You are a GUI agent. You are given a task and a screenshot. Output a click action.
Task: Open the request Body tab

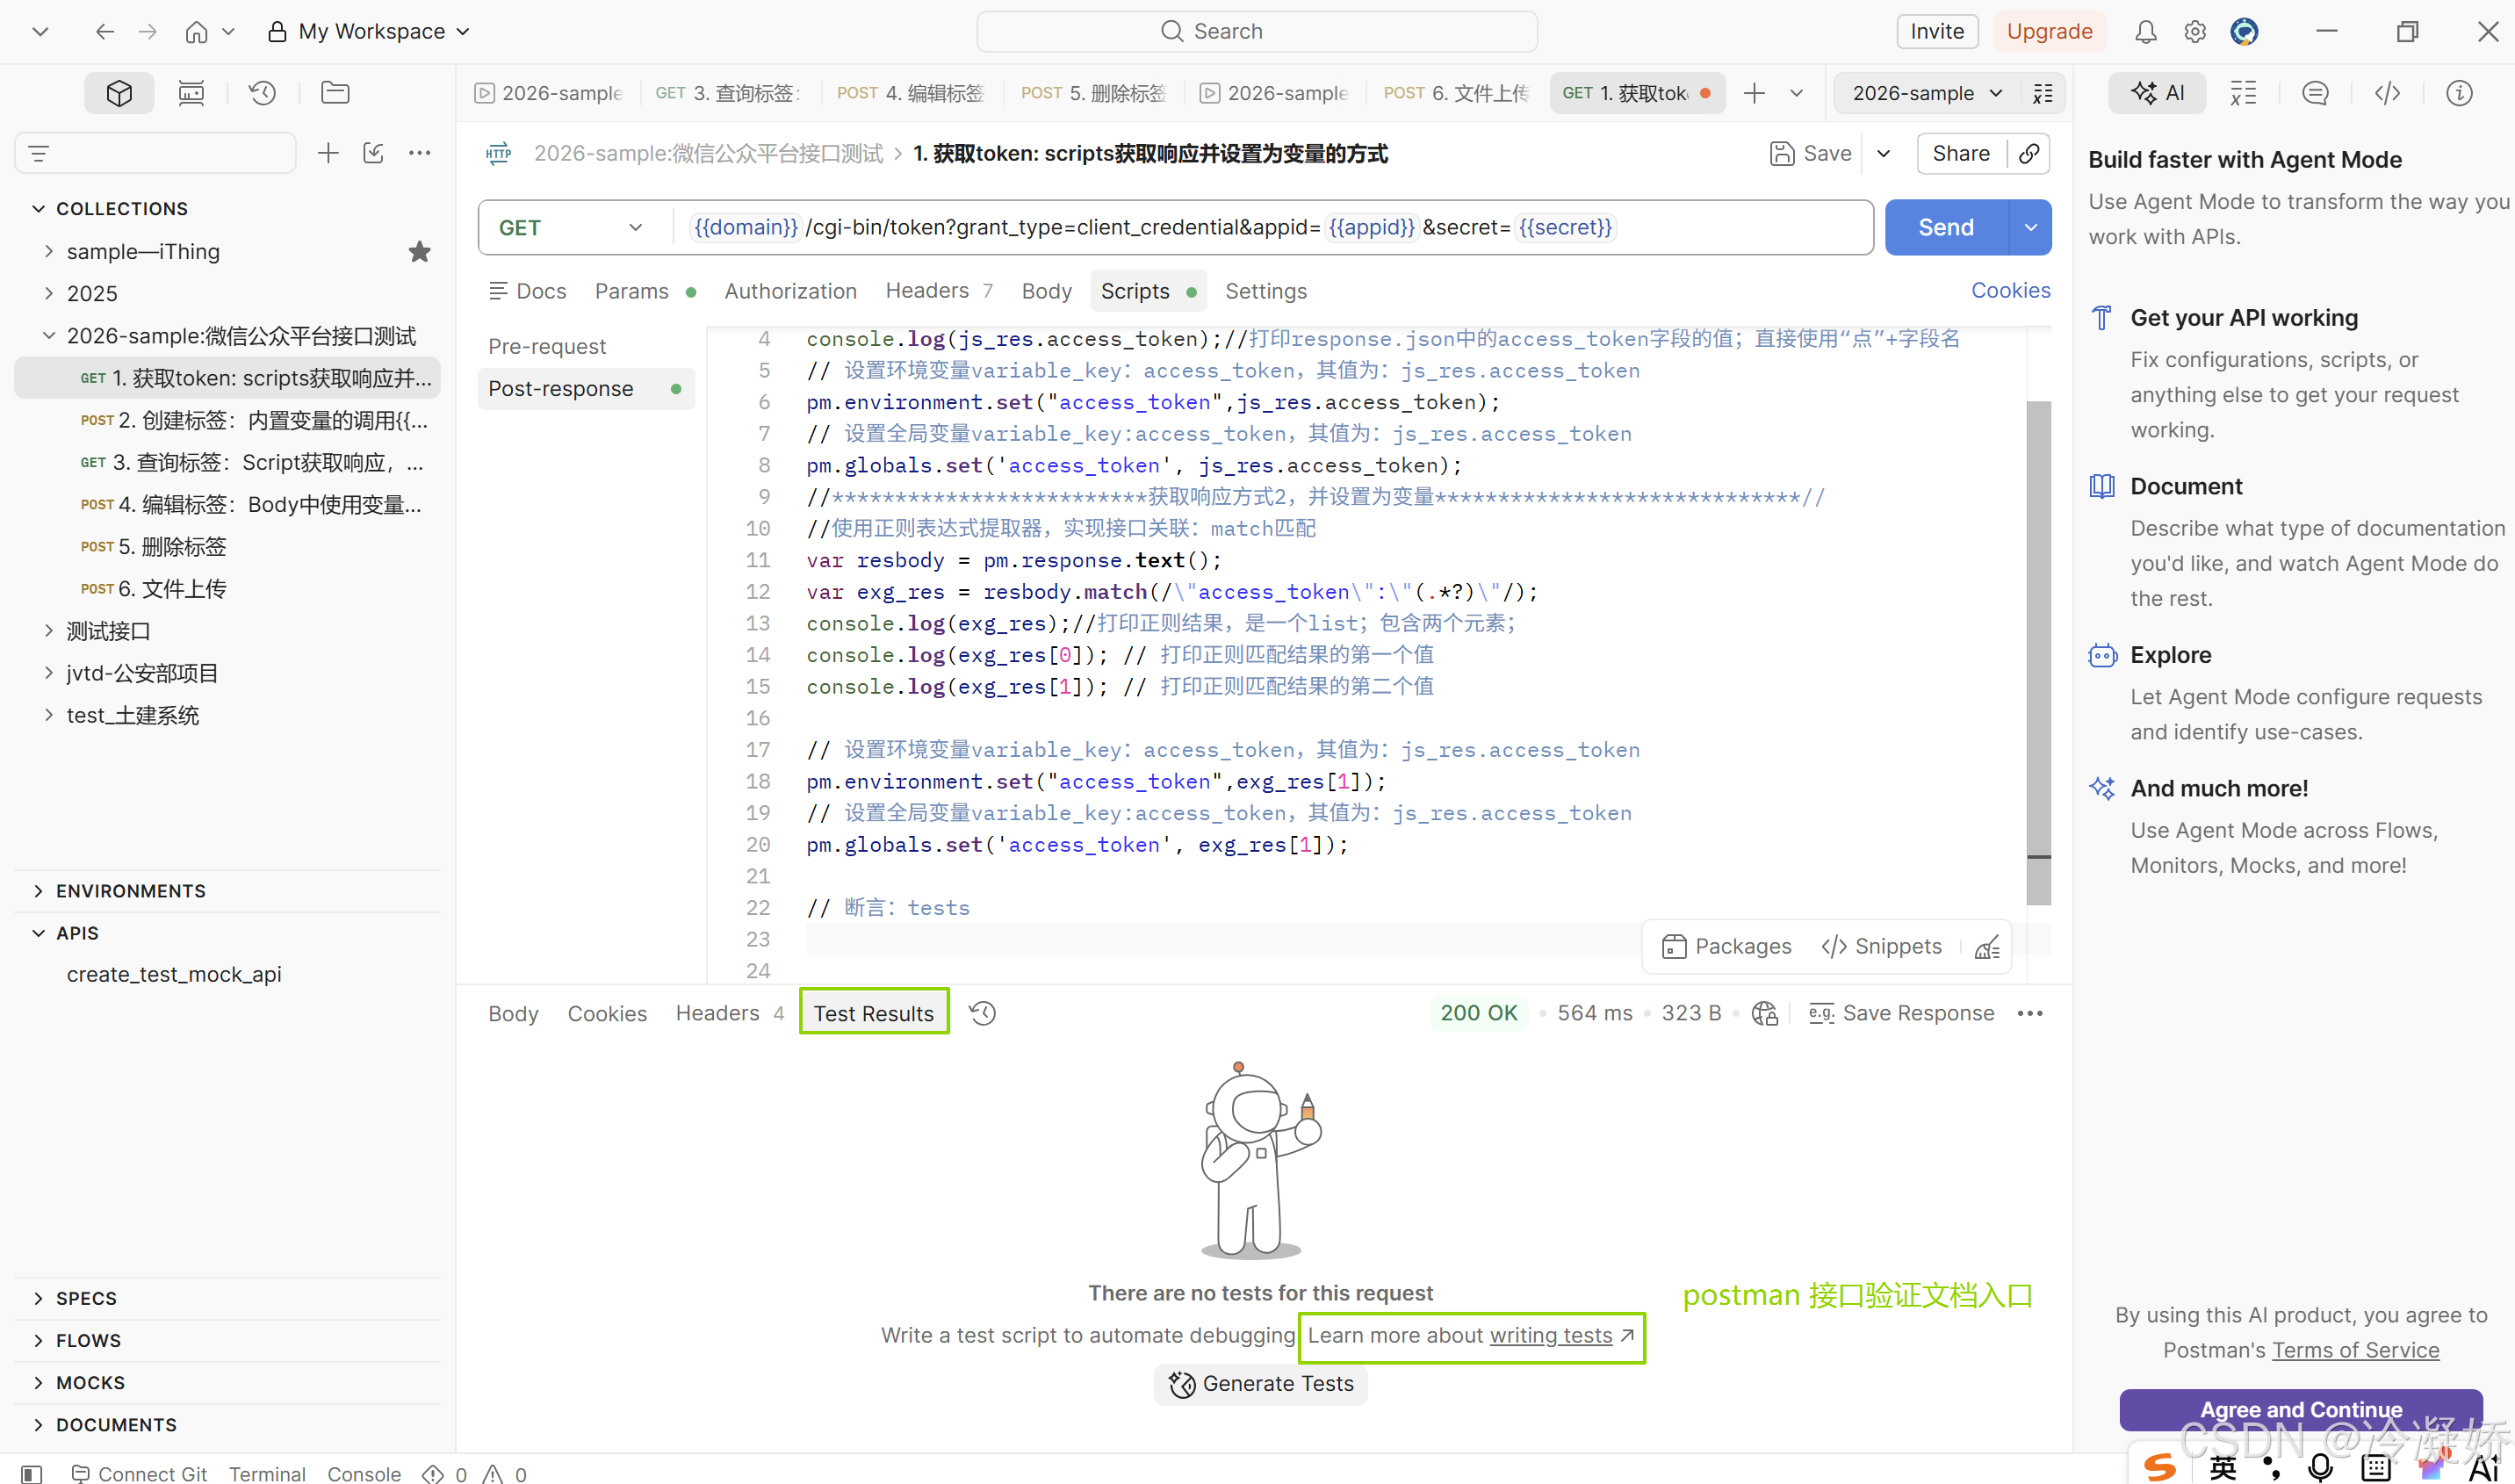point(1046,291)
